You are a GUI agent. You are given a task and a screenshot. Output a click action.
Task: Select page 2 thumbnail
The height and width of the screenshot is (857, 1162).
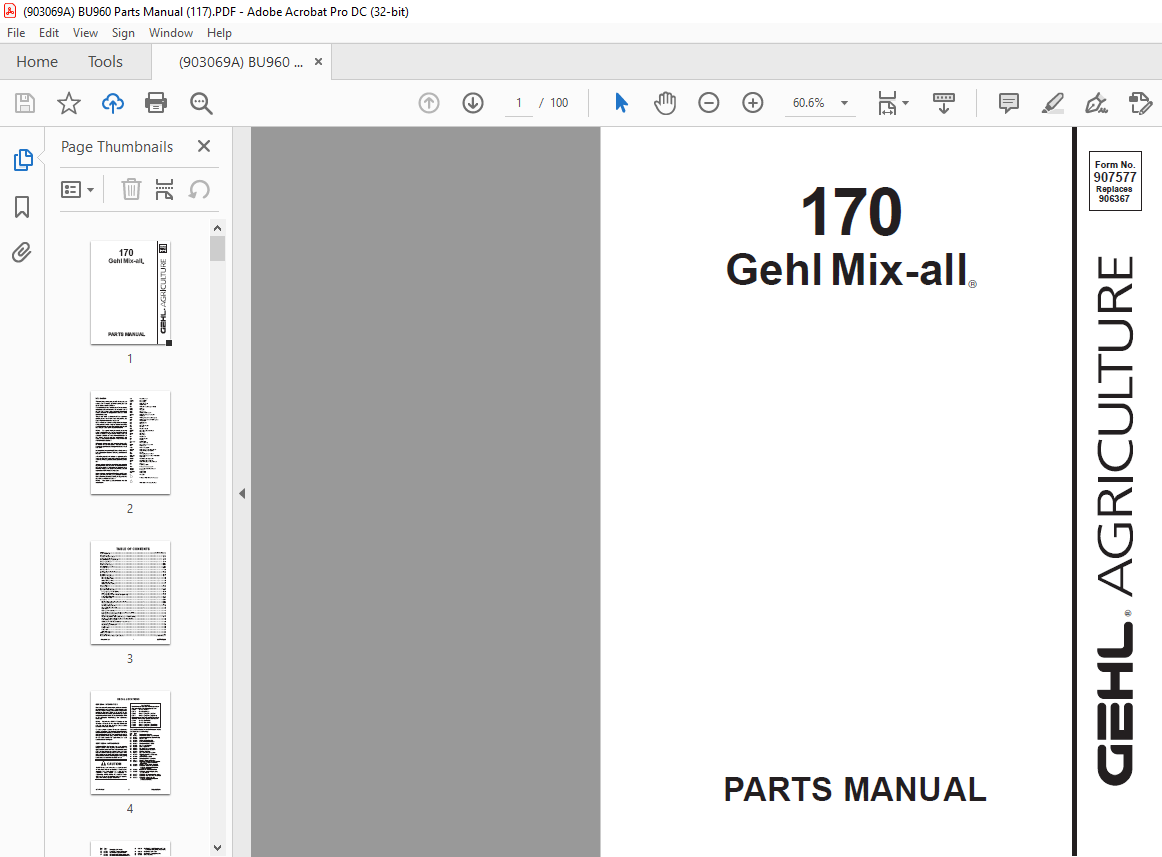(130, 443)
